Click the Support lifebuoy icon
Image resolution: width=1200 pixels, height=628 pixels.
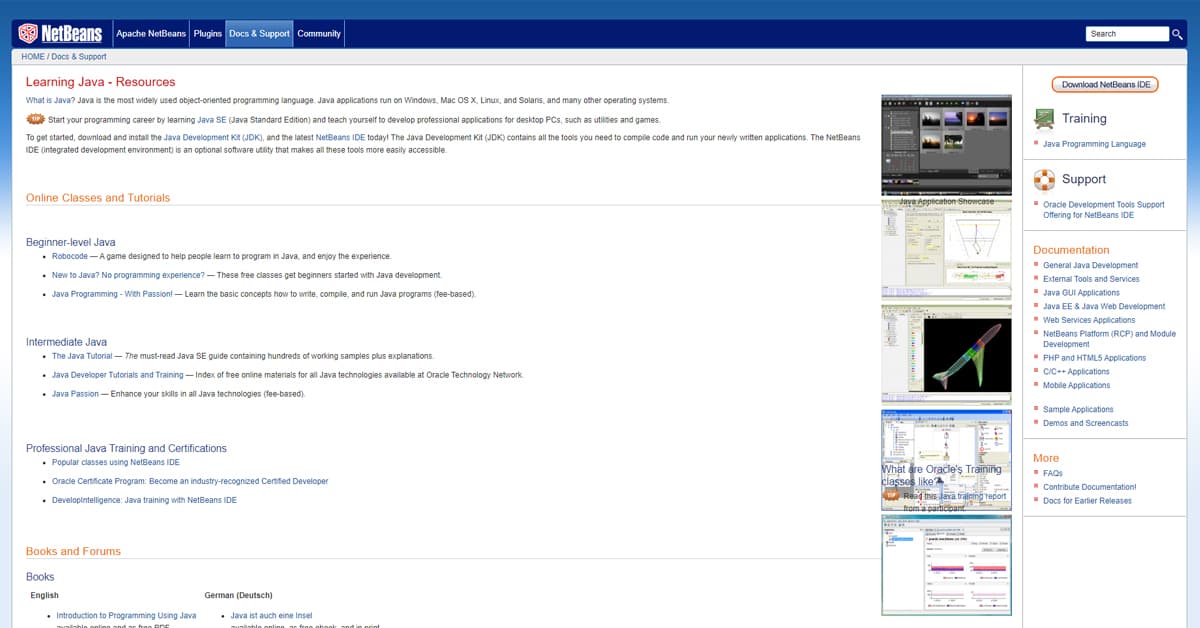(x=1044, y=179)
